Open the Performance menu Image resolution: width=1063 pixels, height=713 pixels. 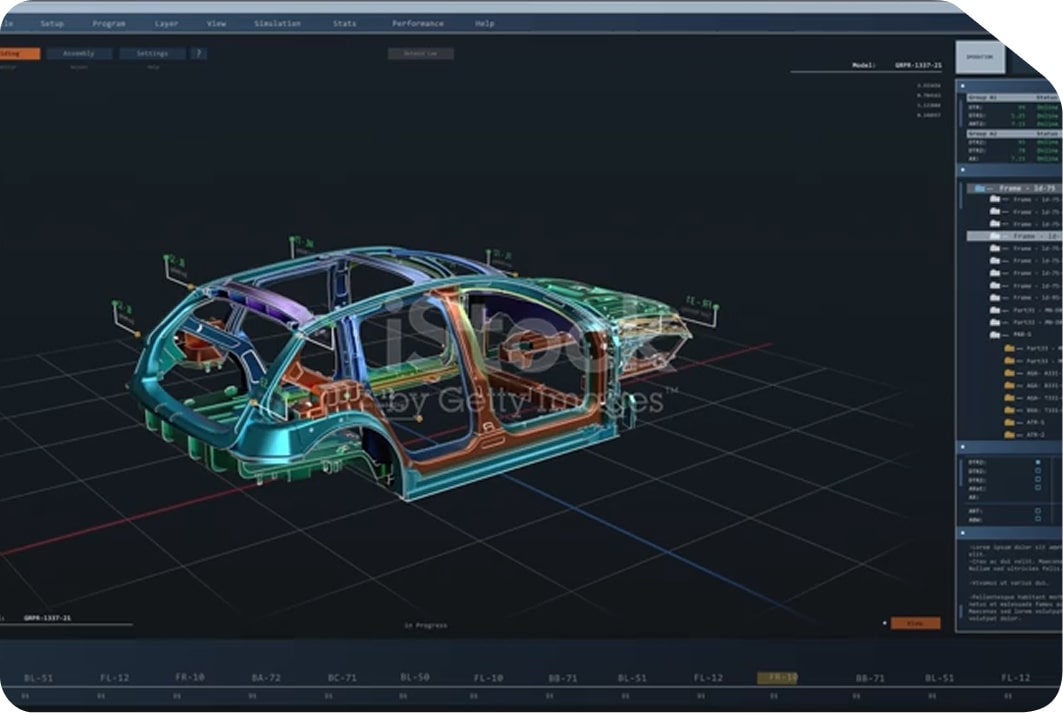418,23
